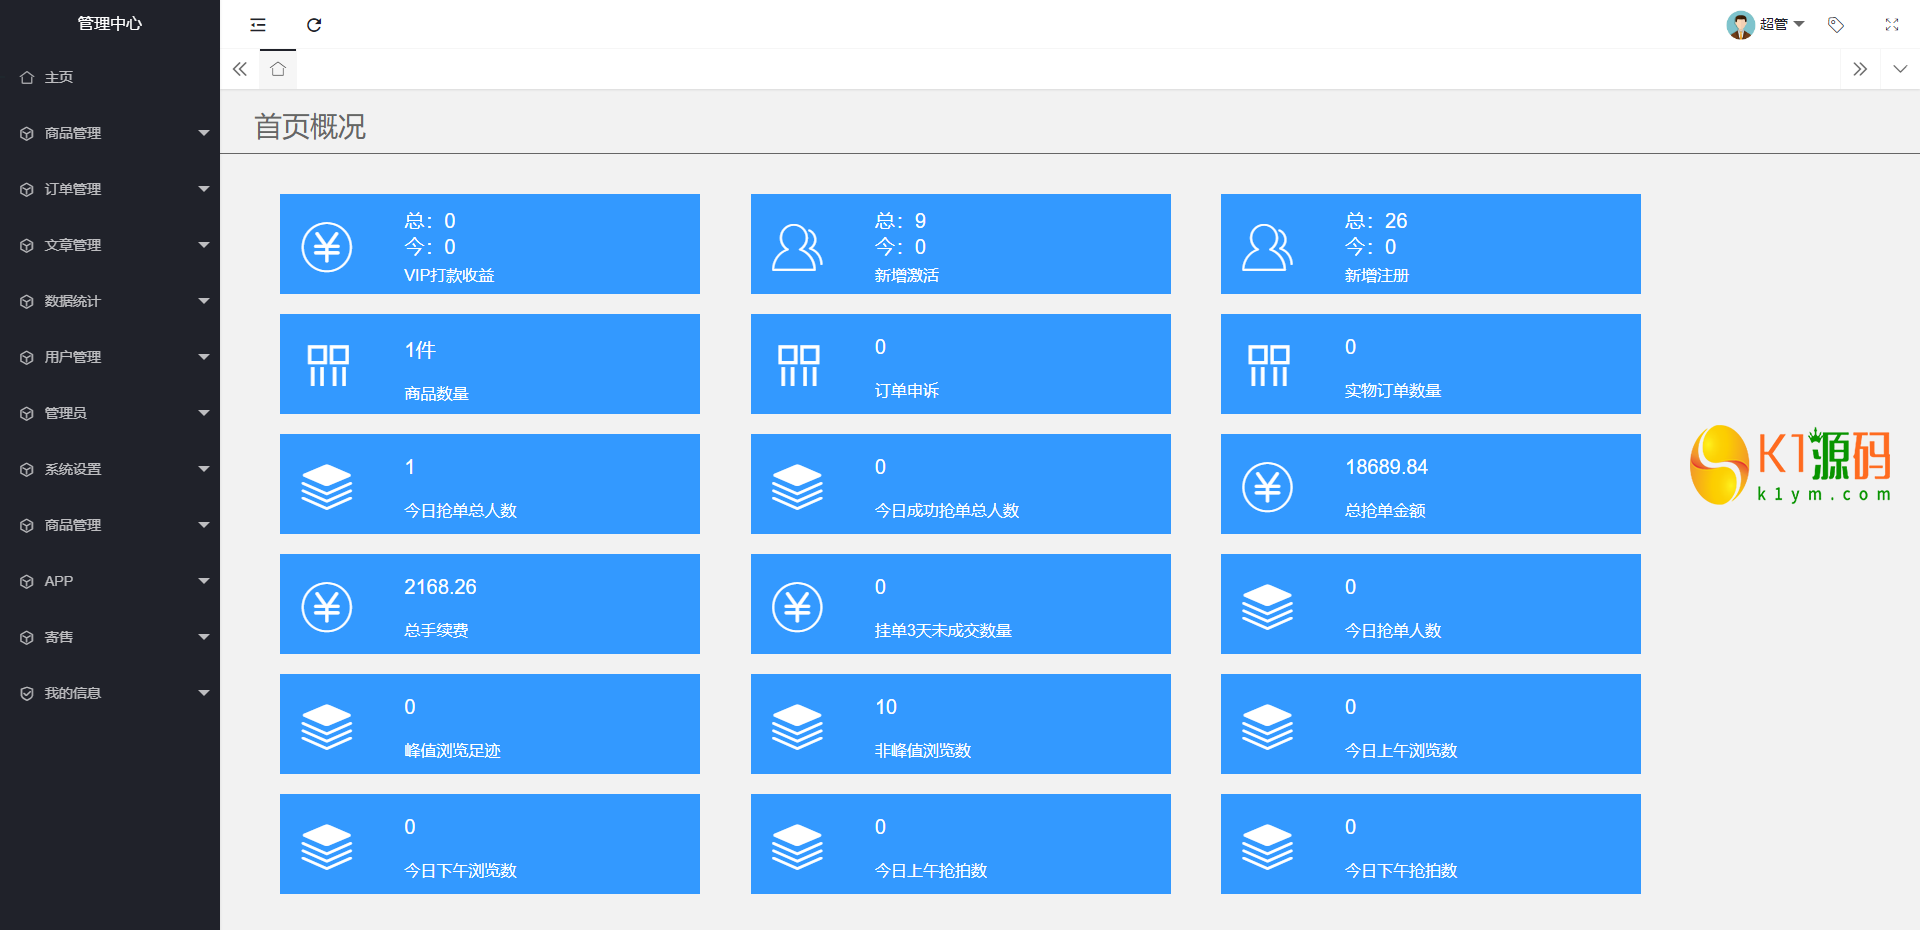
Task: Click the layers icon on the 非峰值浏览数 card
Action: [x=797, y=727]
